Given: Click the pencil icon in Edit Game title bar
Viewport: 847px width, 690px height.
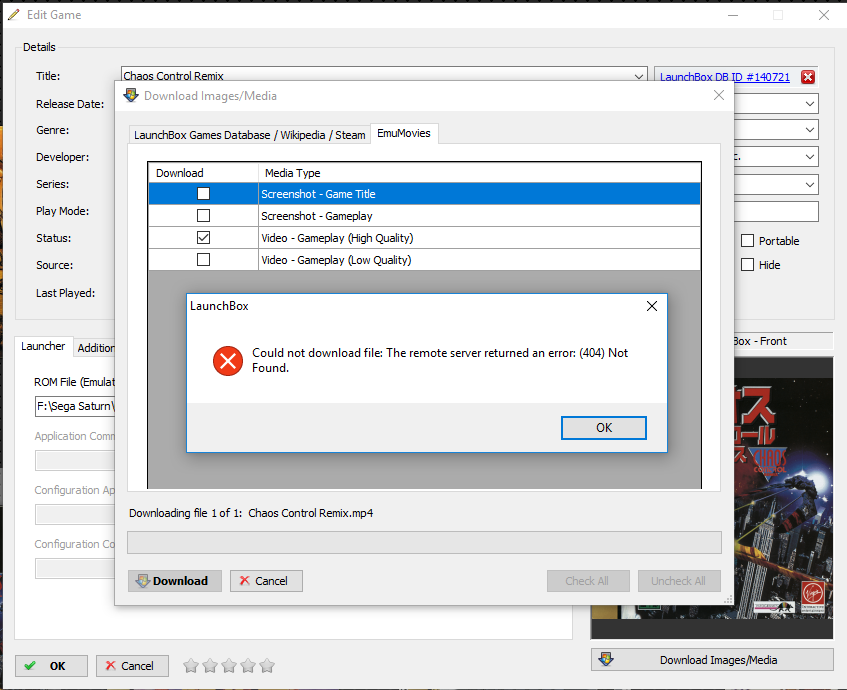Looking at the screenshot, I should point(14,15).
